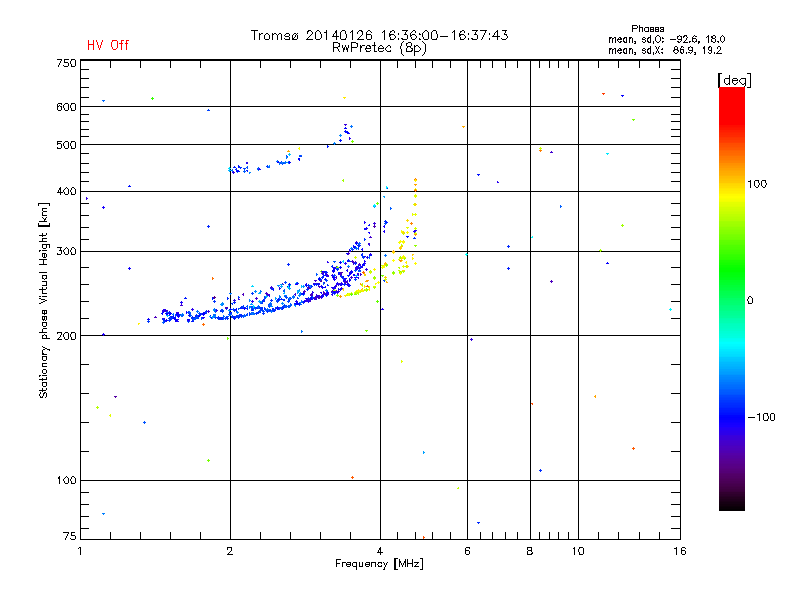Click the "Phases" heading at top right
Image resolution: width=800 pixels, height=600 pixels.
click(647, 29)
